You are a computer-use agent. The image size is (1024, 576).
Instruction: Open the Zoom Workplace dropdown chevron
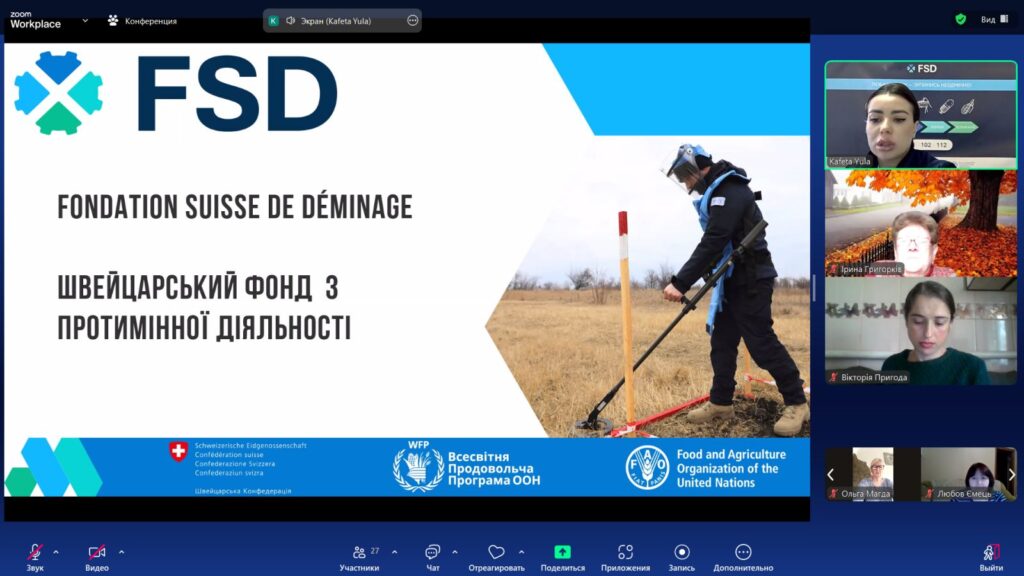click(85, 20)
